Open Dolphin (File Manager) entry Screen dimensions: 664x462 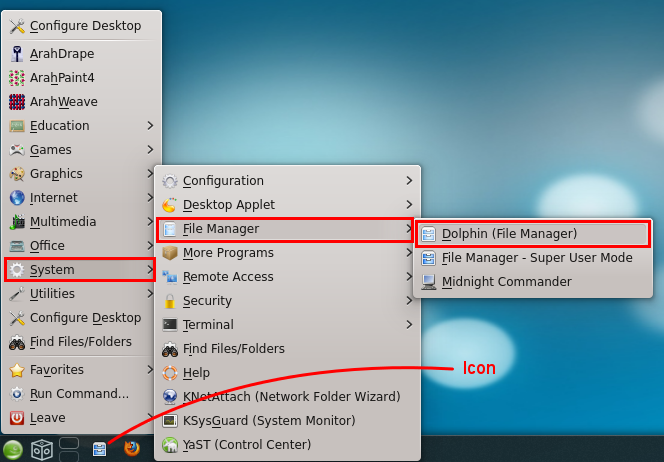coord(533,234)
